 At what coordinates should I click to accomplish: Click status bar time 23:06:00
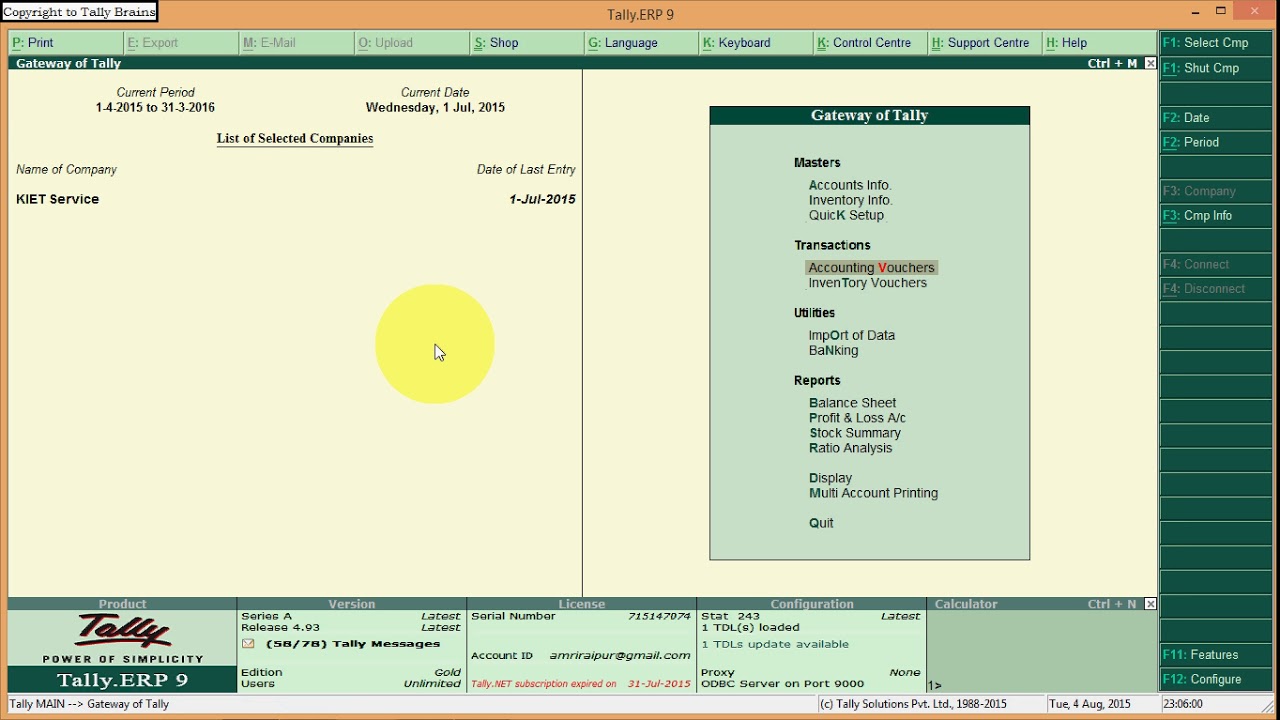click(1183, 704)
